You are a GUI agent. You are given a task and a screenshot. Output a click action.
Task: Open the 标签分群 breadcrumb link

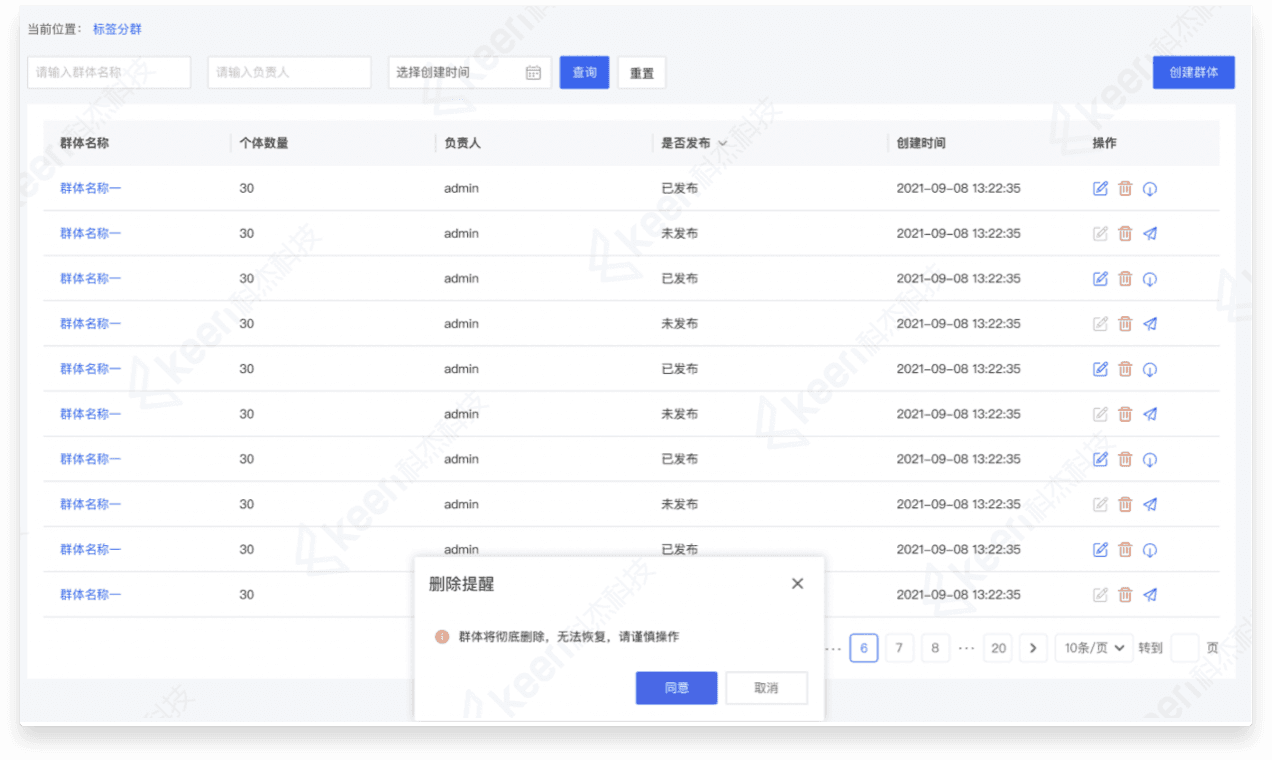(117, 30)
